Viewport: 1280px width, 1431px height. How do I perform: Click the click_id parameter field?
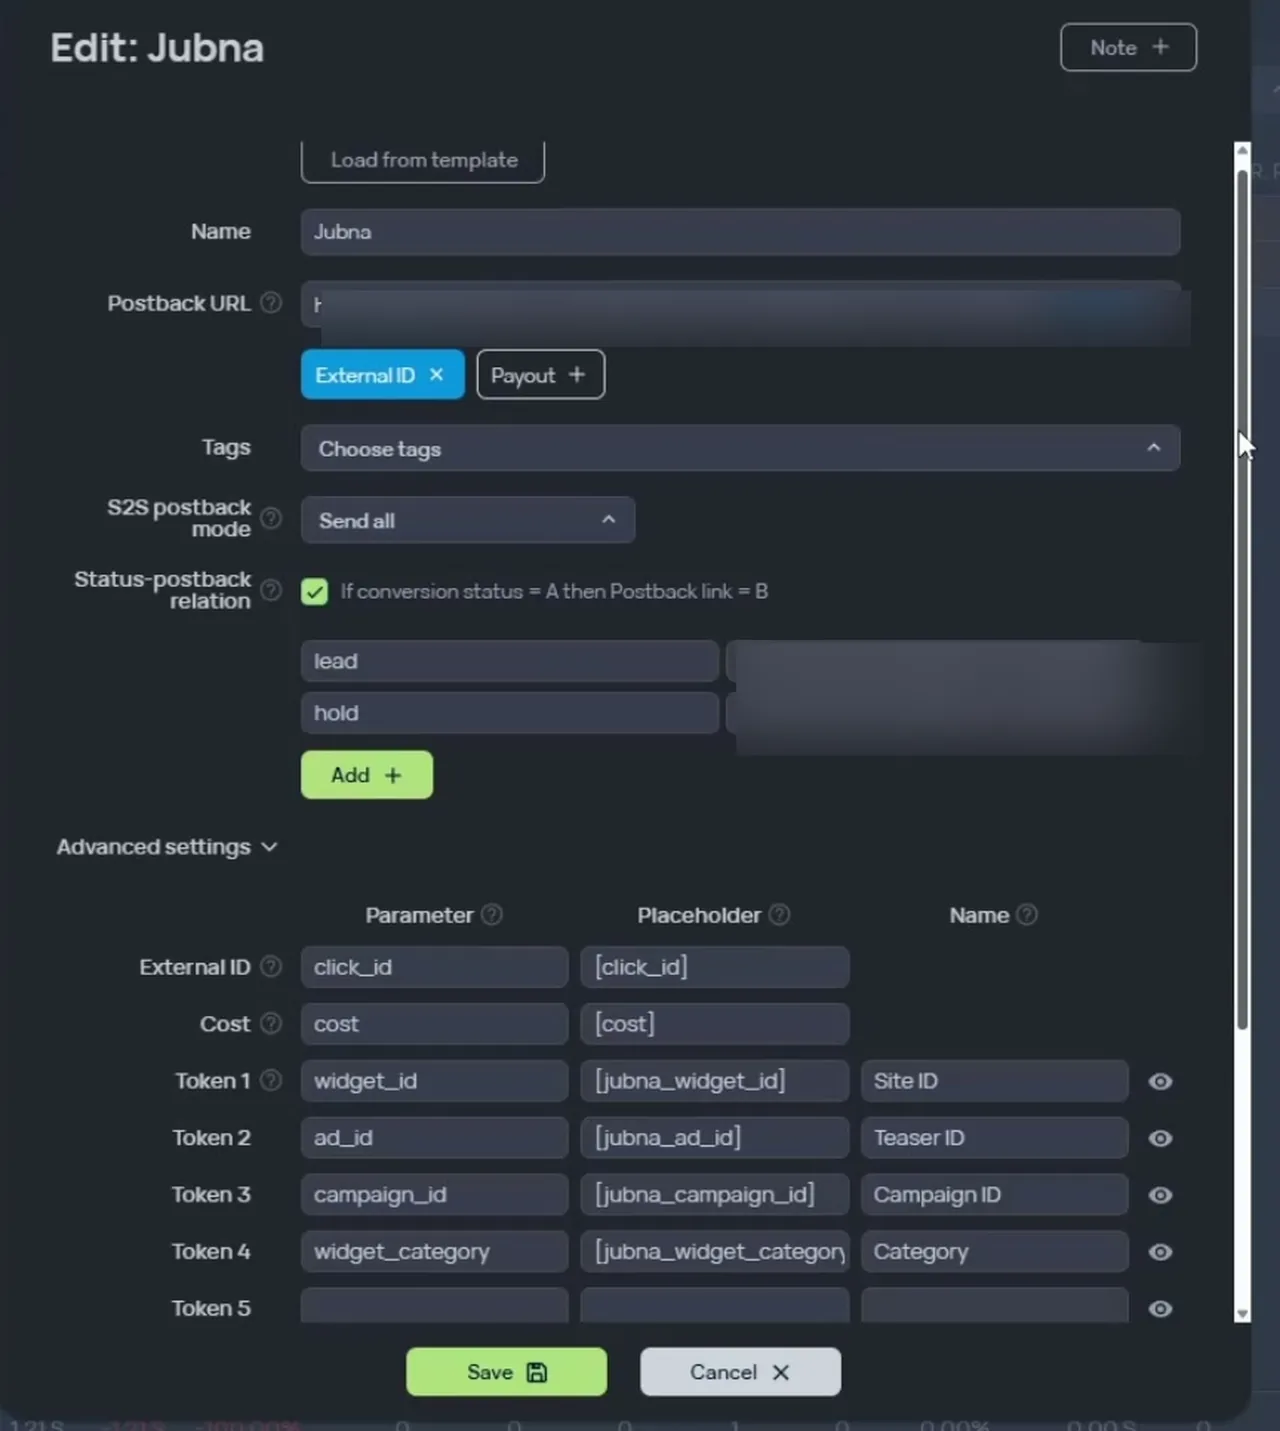click(434, 967)
